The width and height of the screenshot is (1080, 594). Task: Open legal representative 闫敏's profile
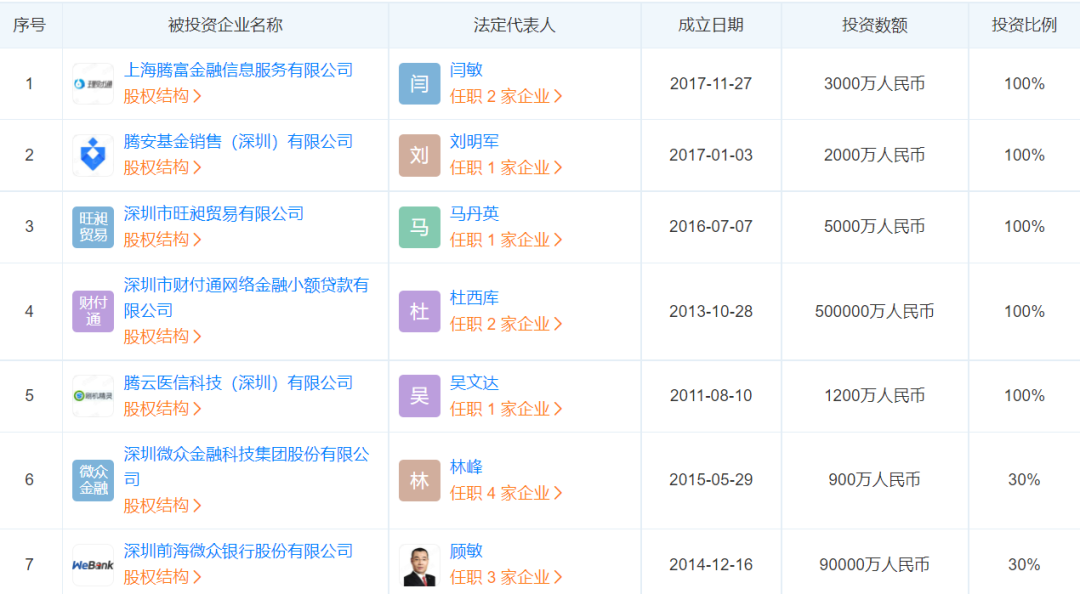(x=466, y=70)
